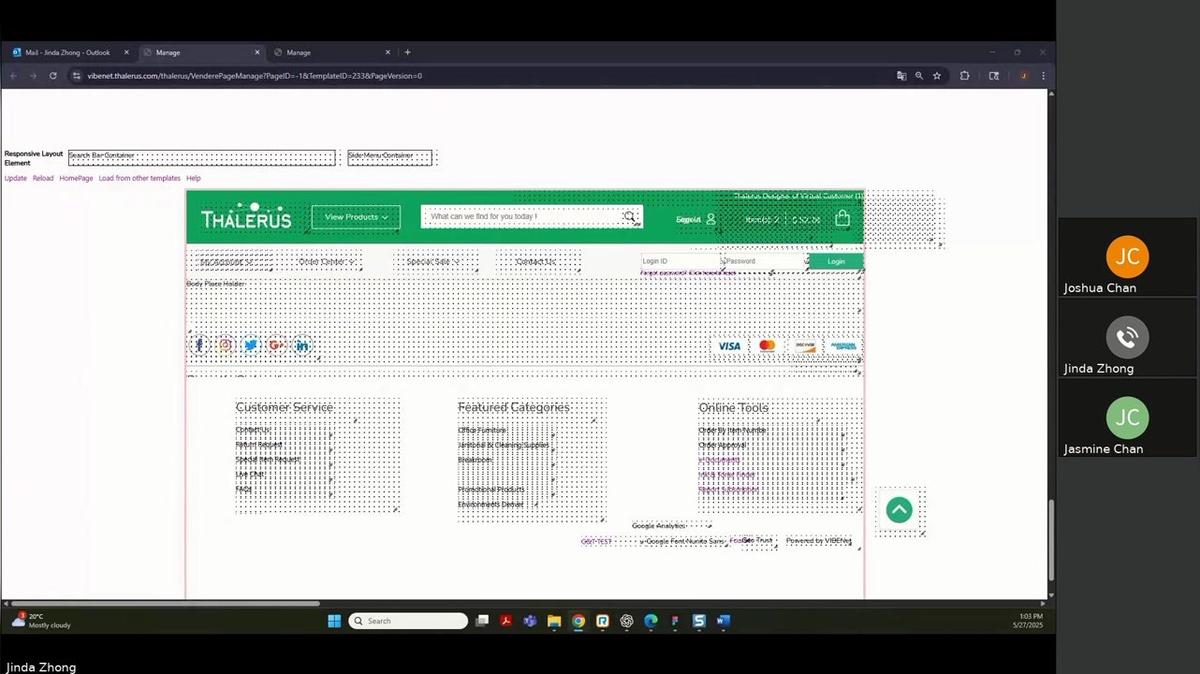
Task: Open the Facebook social media icon
Action: (198, 345)
